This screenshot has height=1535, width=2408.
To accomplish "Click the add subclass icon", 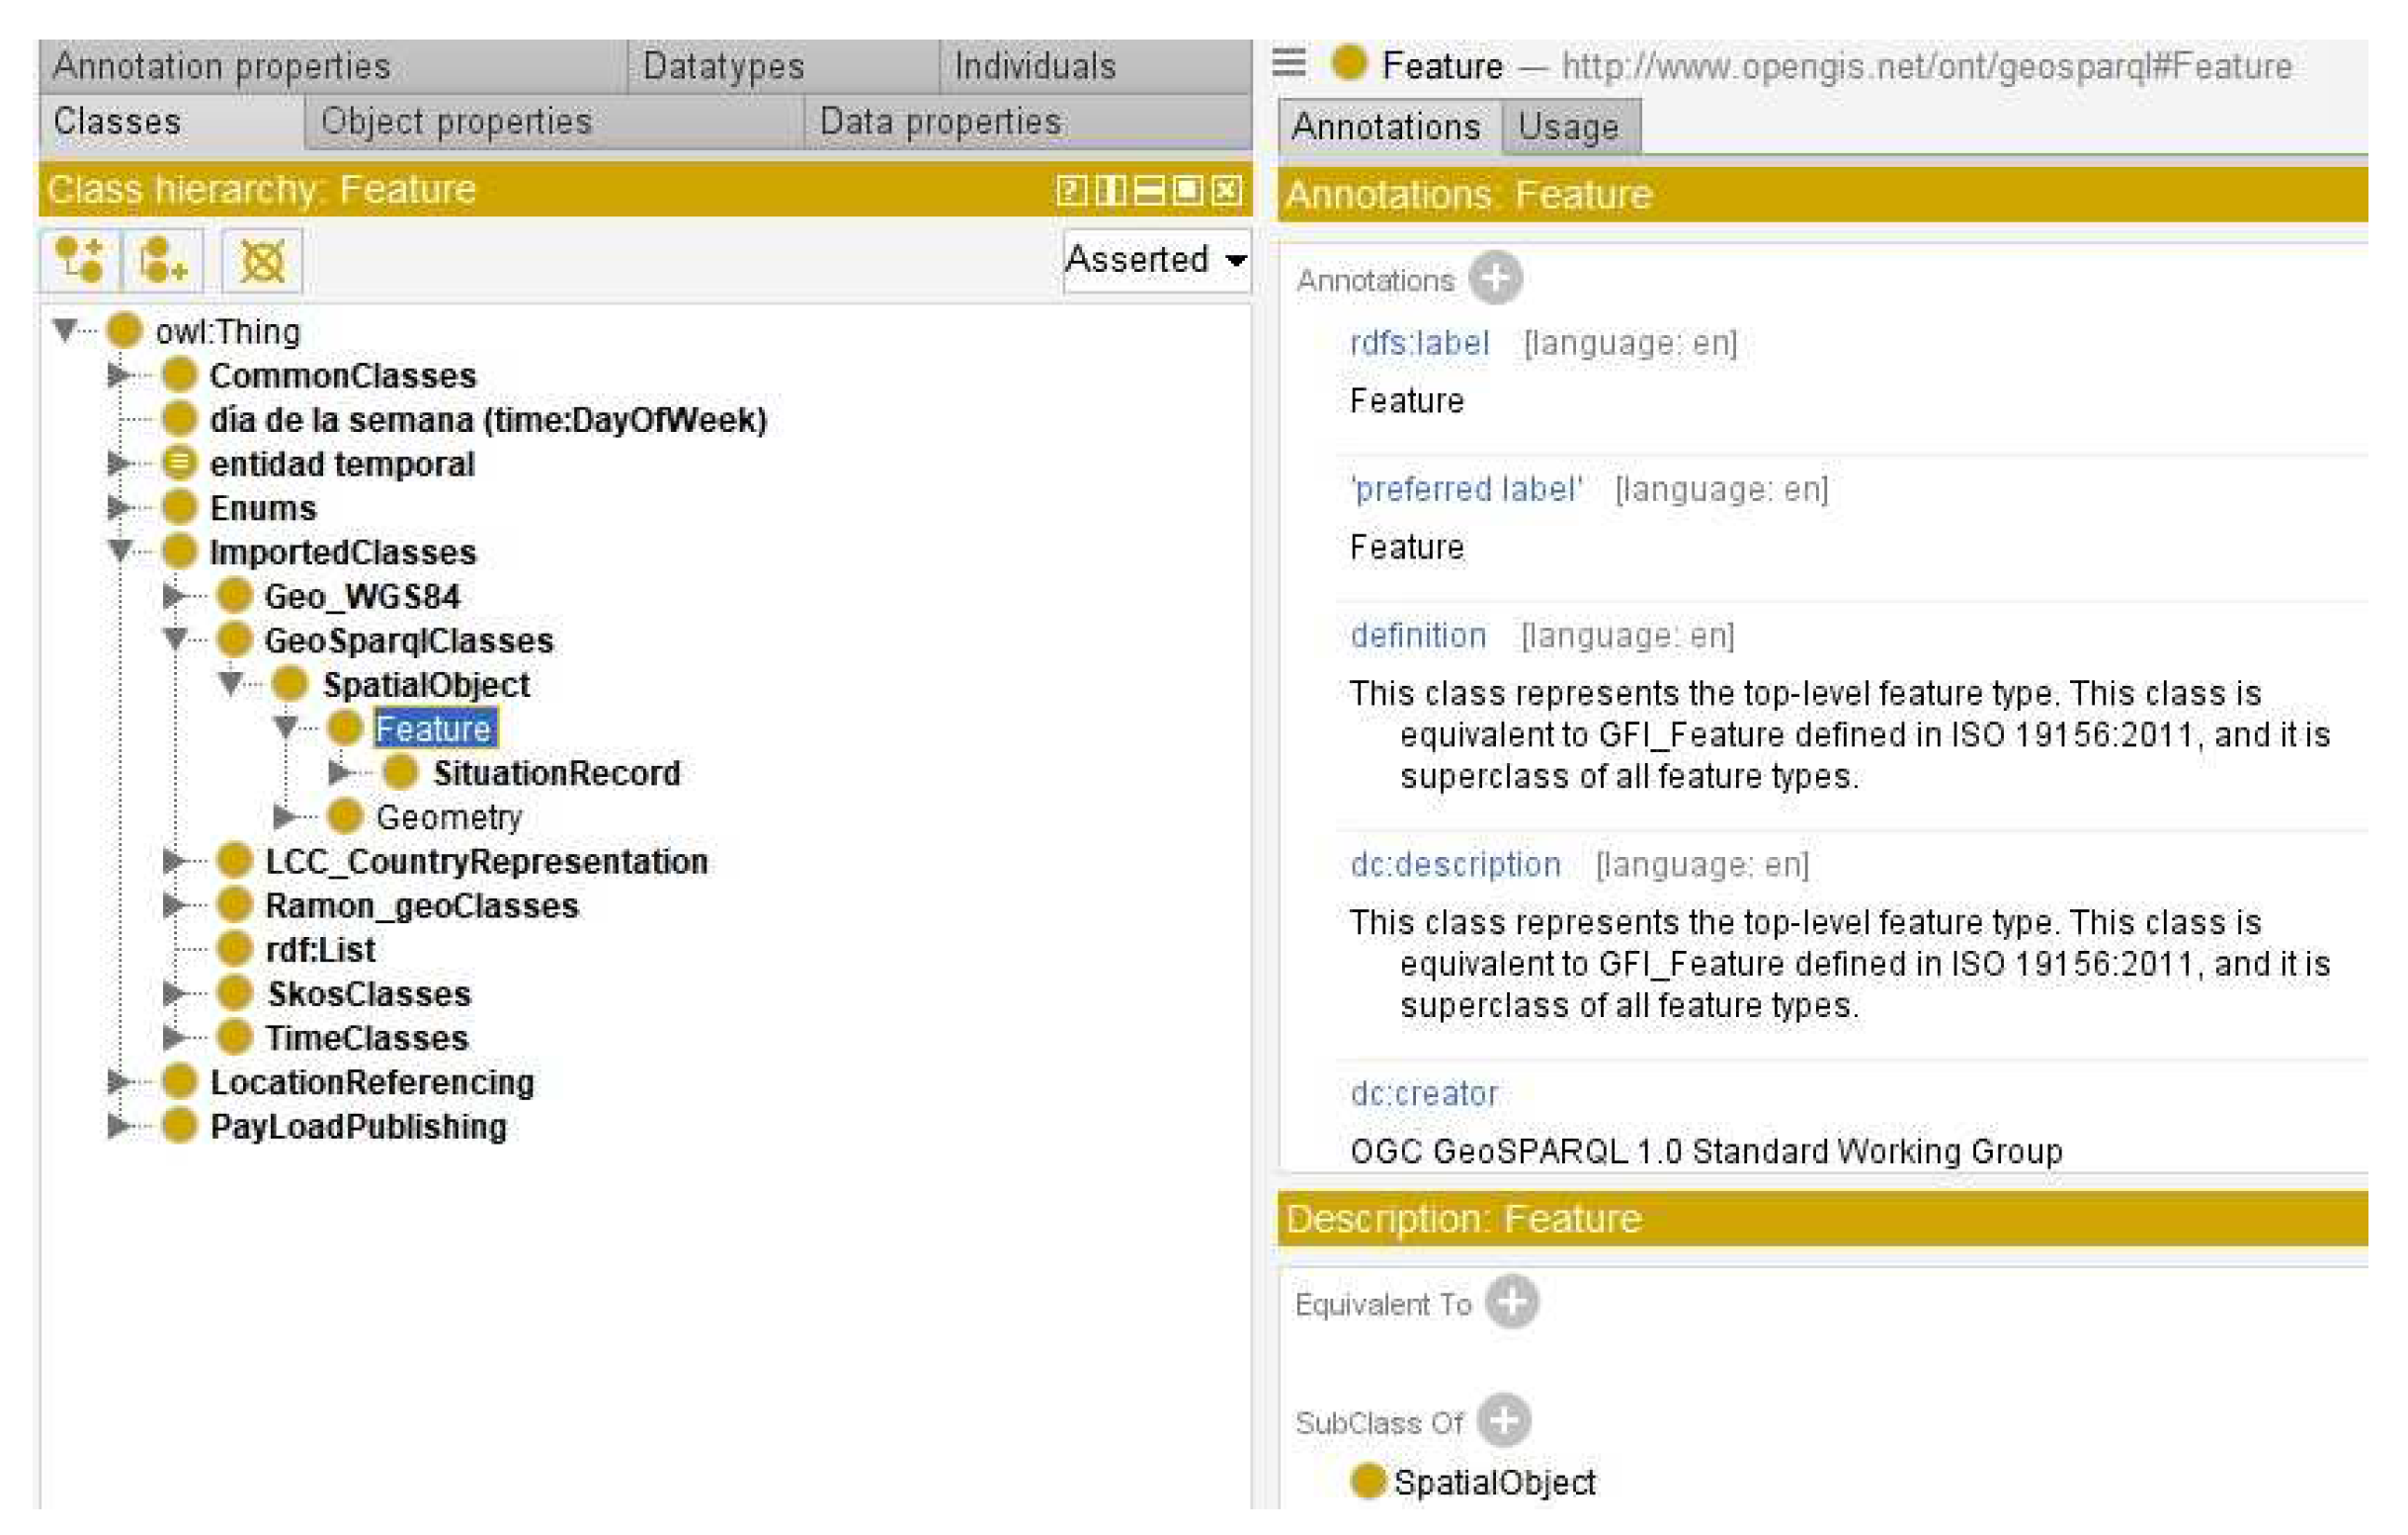I will point(79,261).
